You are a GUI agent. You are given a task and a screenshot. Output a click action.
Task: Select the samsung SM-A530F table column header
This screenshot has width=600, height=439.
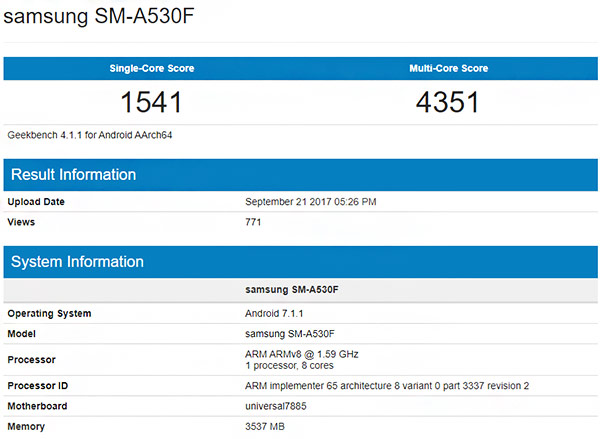coord(292,290)
